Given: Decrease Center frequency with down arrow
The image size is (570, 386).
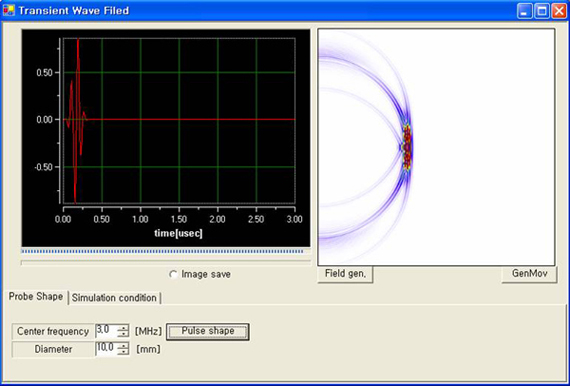Looking at the screenshot, I should point(124,334).
